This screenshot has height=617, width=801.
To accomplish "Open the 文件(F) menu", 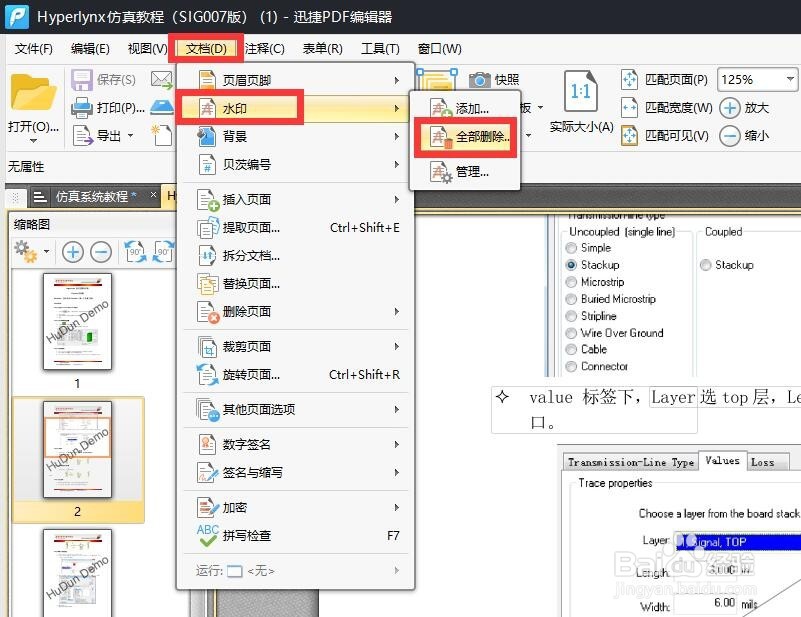I will pyautogui.click(x=33, y=49).
